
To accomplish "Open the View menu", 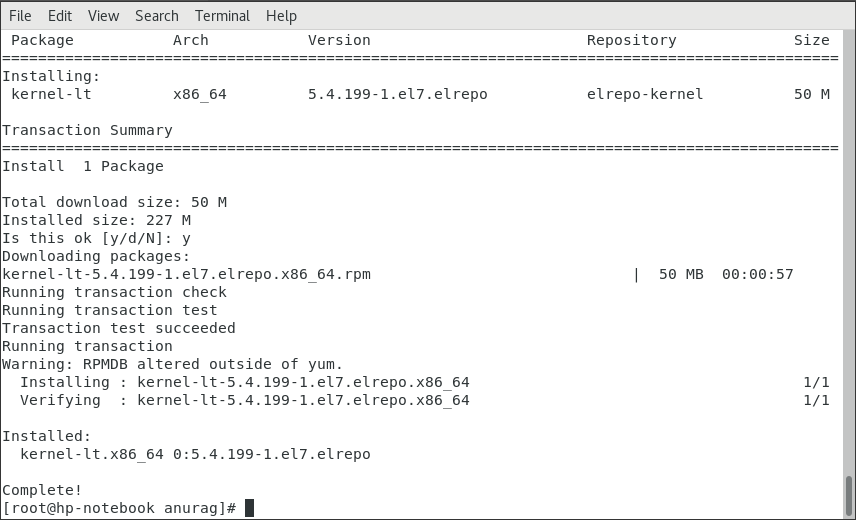I will tap(103, 16).
